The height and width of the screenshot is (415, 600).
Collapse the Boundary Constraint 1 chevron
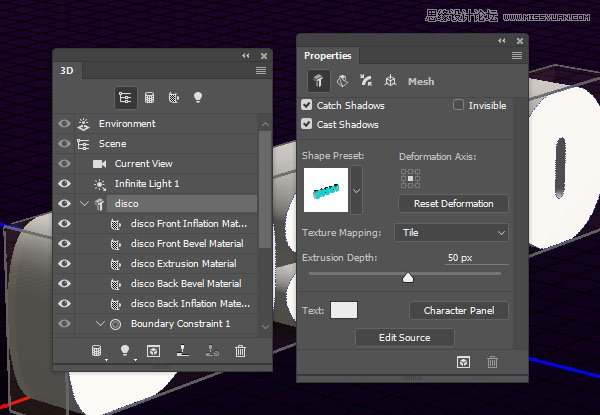[x=100, y=324]
